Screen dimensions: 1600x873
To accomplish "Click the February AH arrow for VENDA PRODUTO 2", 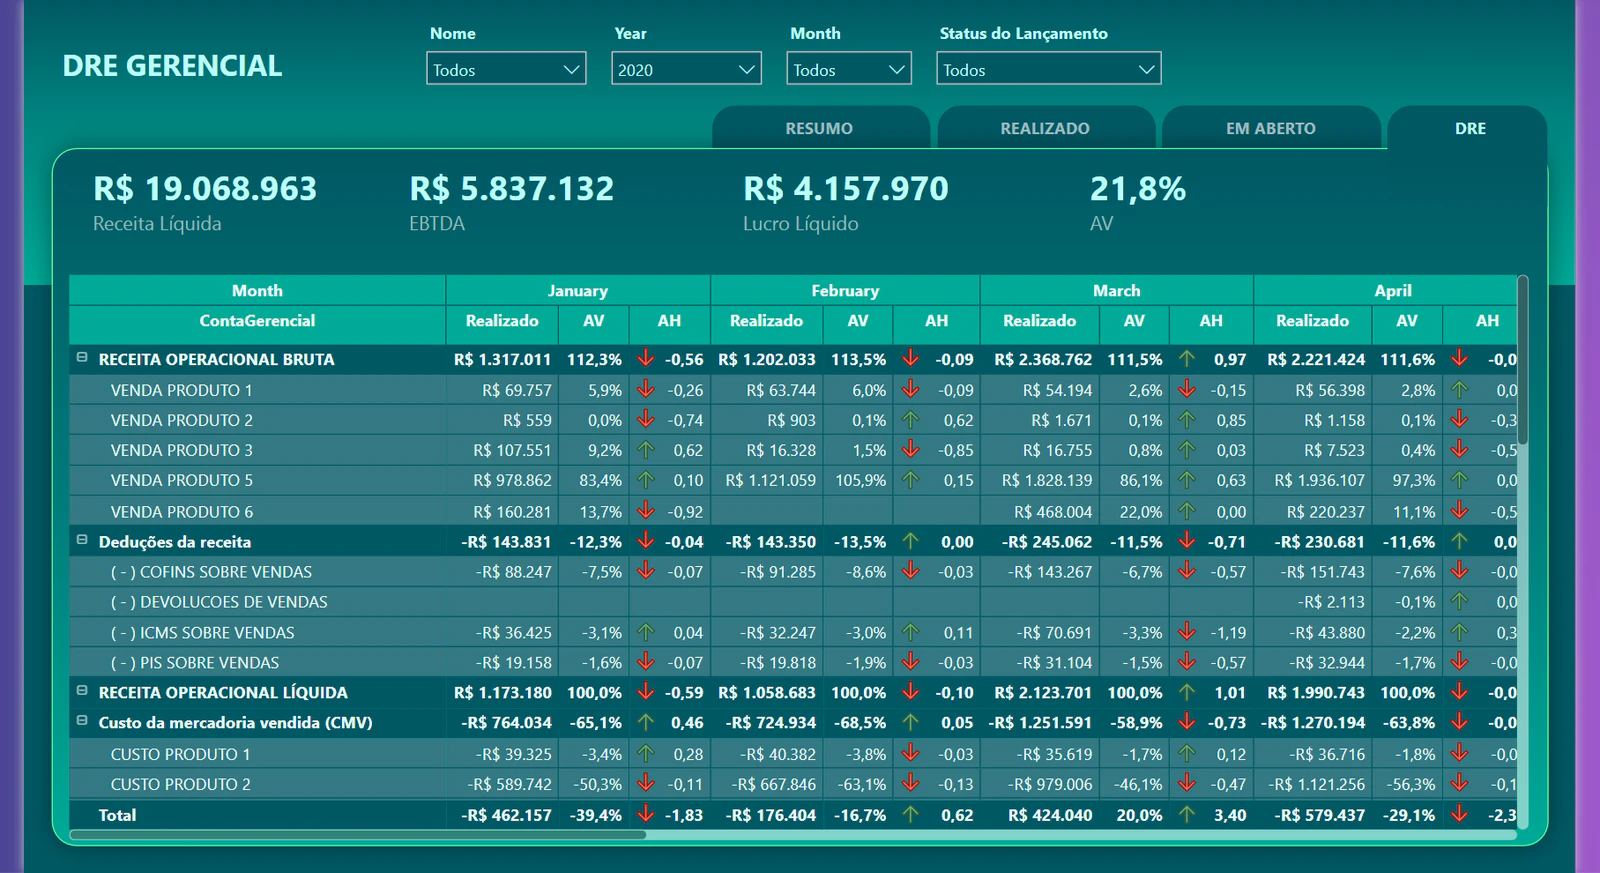I will (910, 420).
